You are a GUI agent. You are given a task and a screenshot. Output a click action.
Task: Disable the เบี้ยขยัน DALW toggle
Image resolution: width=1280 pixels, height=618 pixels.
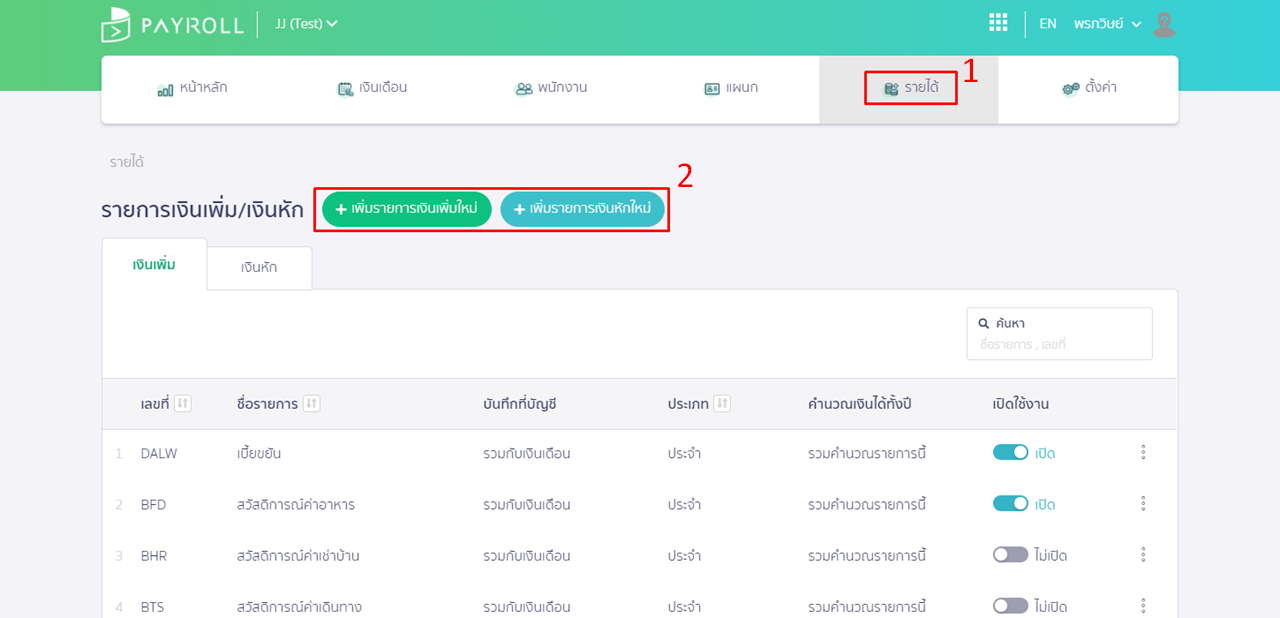[1010, 453]
